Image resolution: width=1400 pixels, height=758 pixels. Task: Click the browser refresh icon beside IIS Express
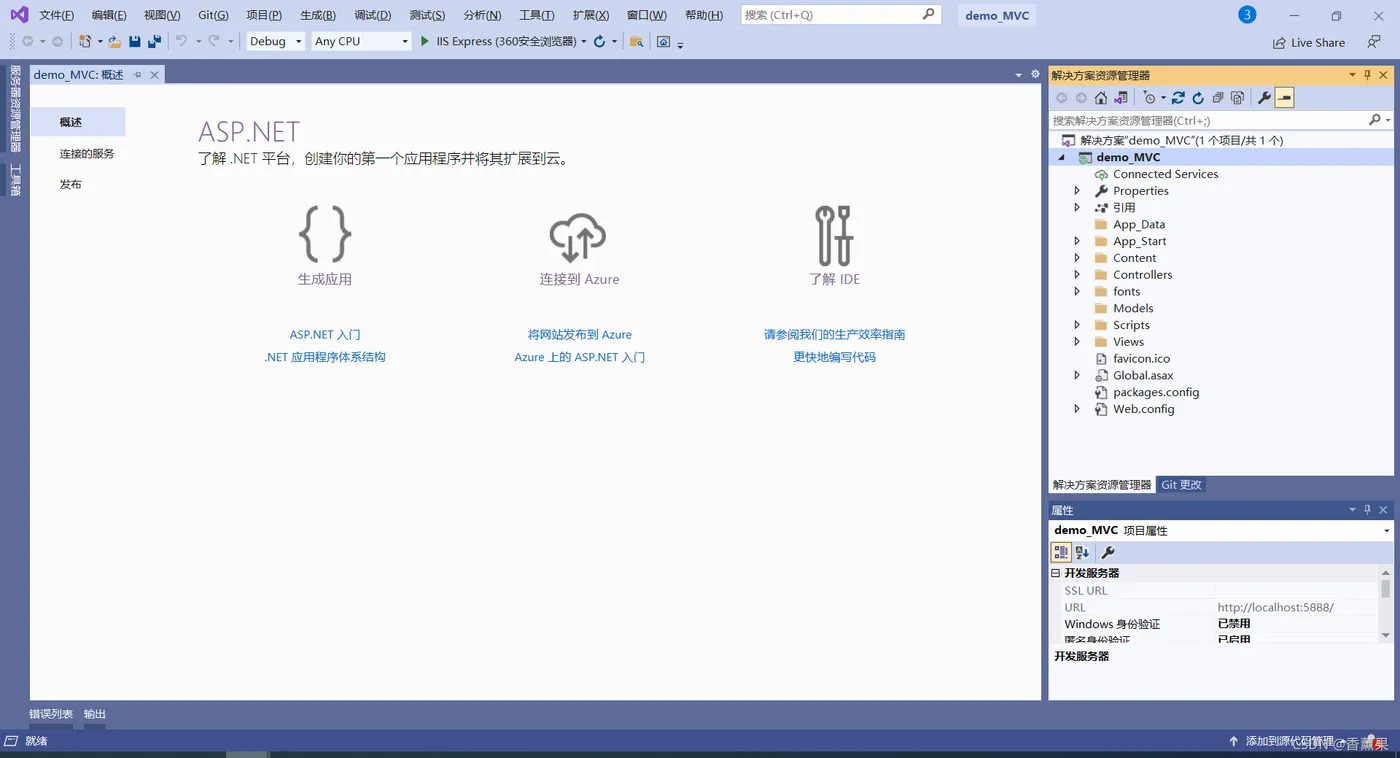click(x=599, y=41)
